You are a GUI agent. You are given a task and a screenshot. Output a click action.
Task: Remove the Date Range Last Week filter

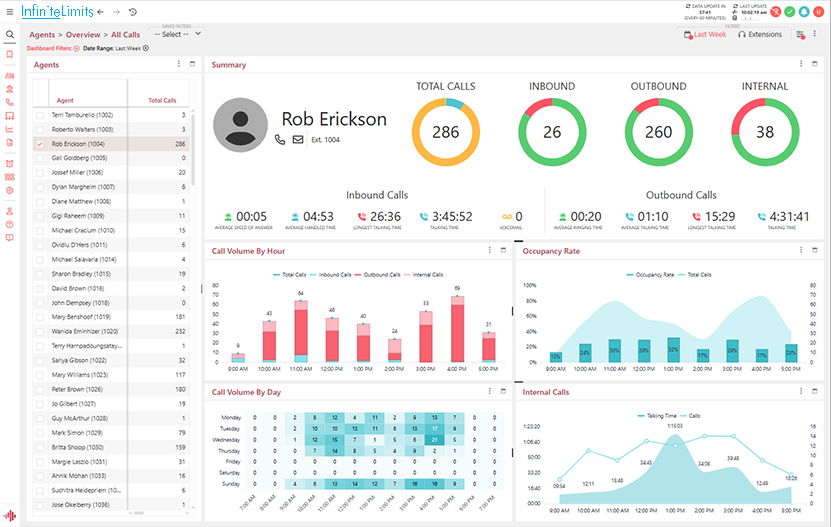pos(146,48)
